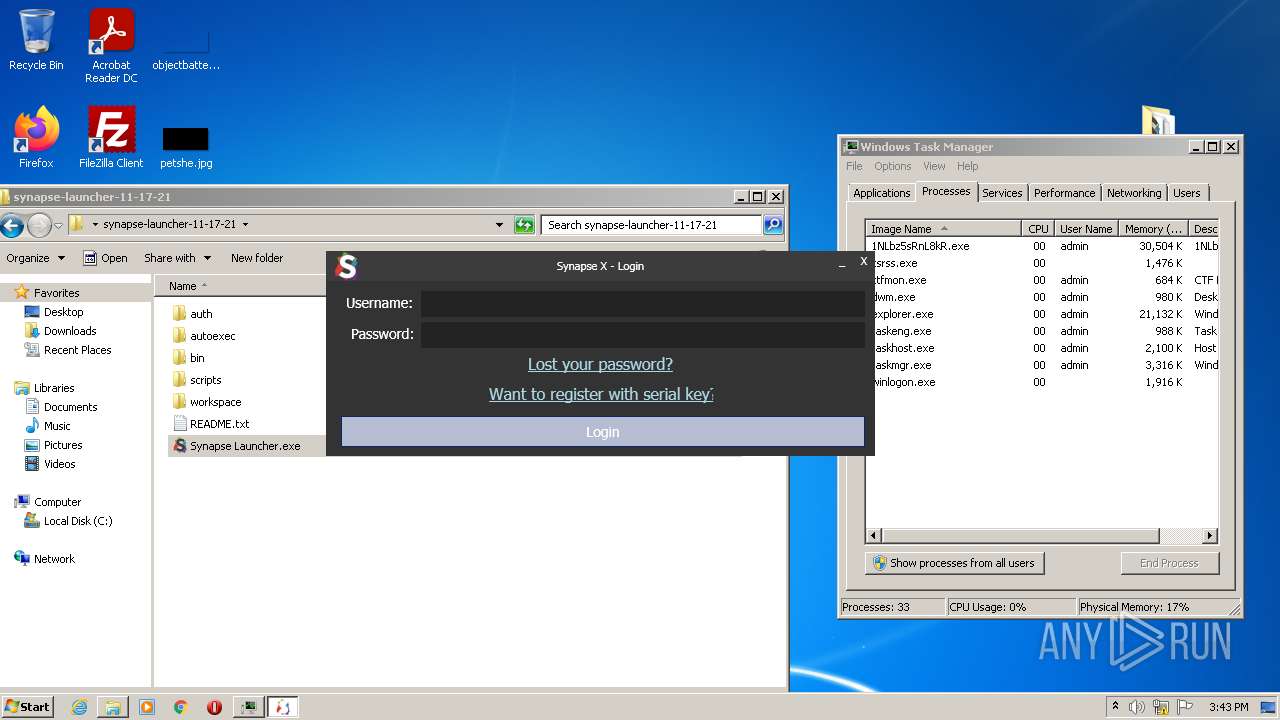Open Task Manager Help menu
1280x720 pixels.
(x=967, y=166)
